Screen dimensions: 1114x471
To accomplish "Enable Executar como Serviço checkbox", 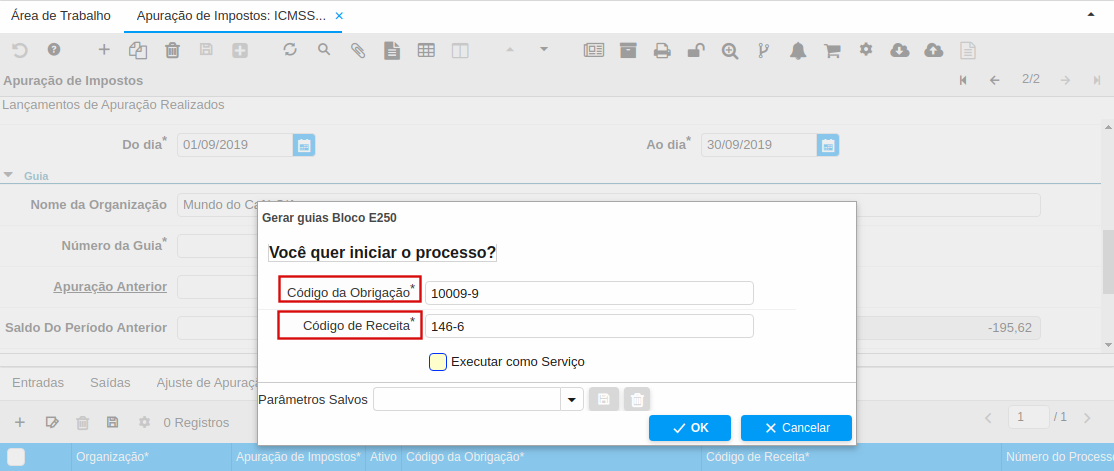I will click(438, 362).
